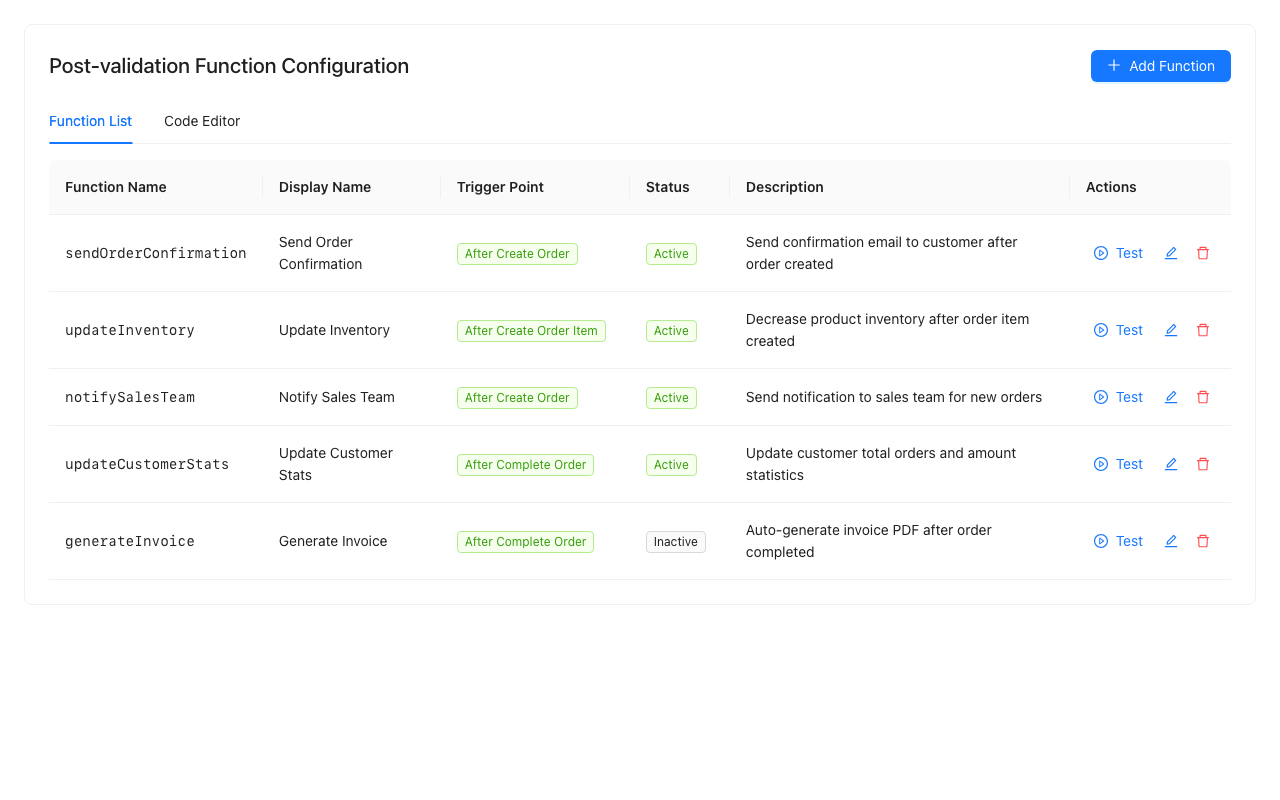1280x800 pixels.
Task: Click the plus icon on the Add Function button
Action: 1113,66
